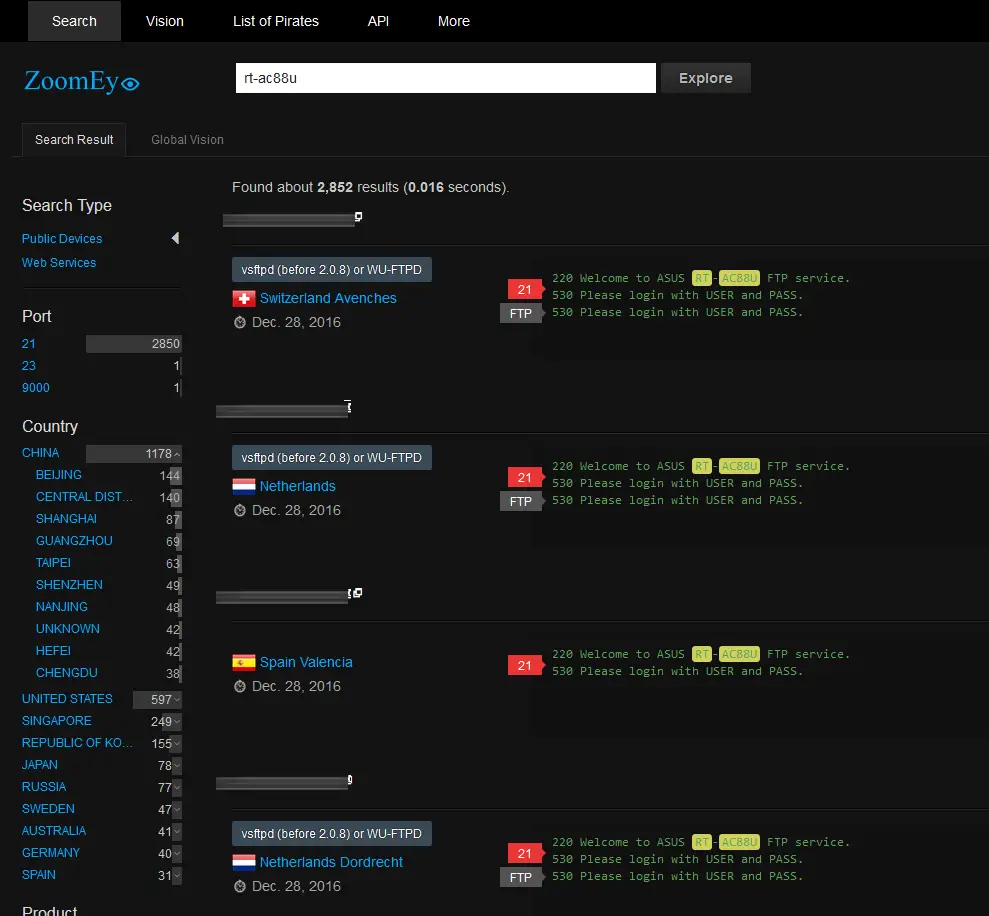Viewport: 989px width, 916px height.
Task: Open Switzerland Avenches location link
Action: pos(328,298)
